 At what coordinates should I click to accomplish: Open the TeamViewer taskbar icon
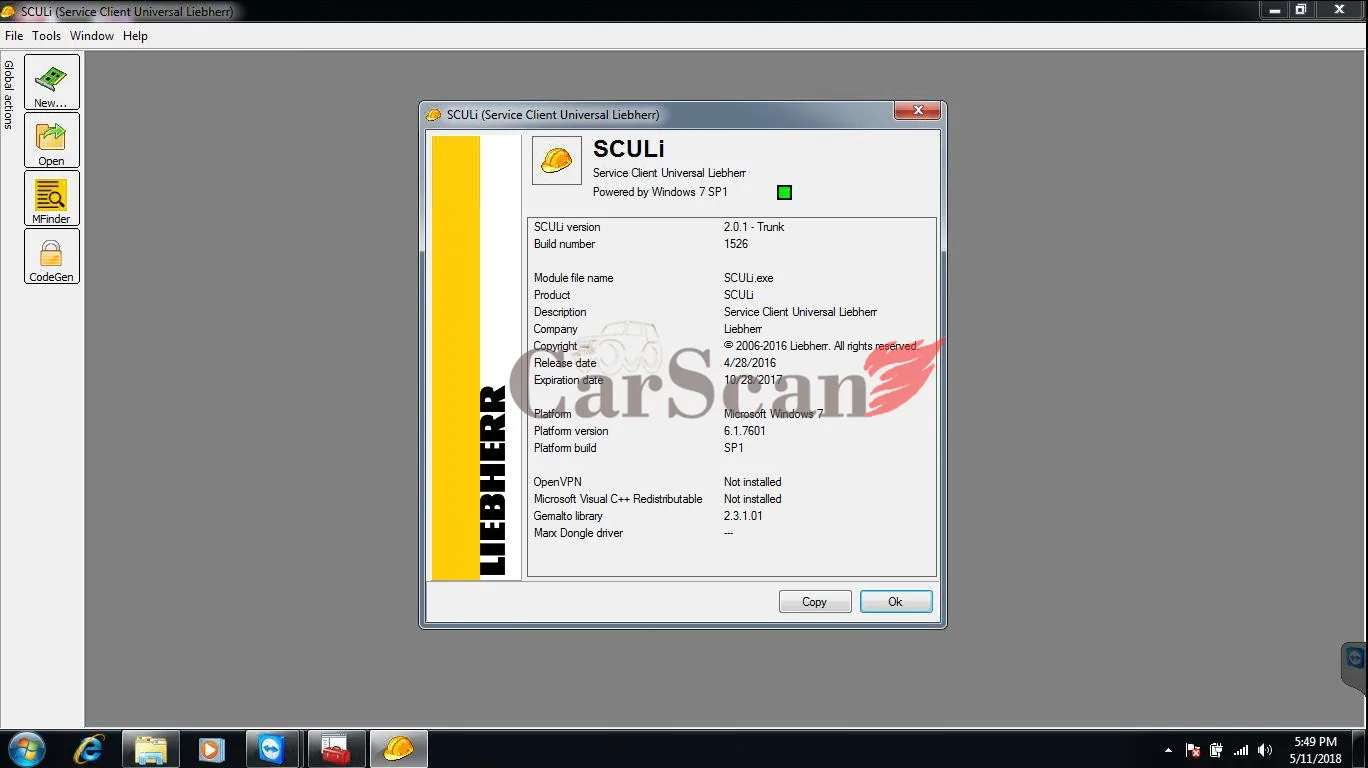273,749
